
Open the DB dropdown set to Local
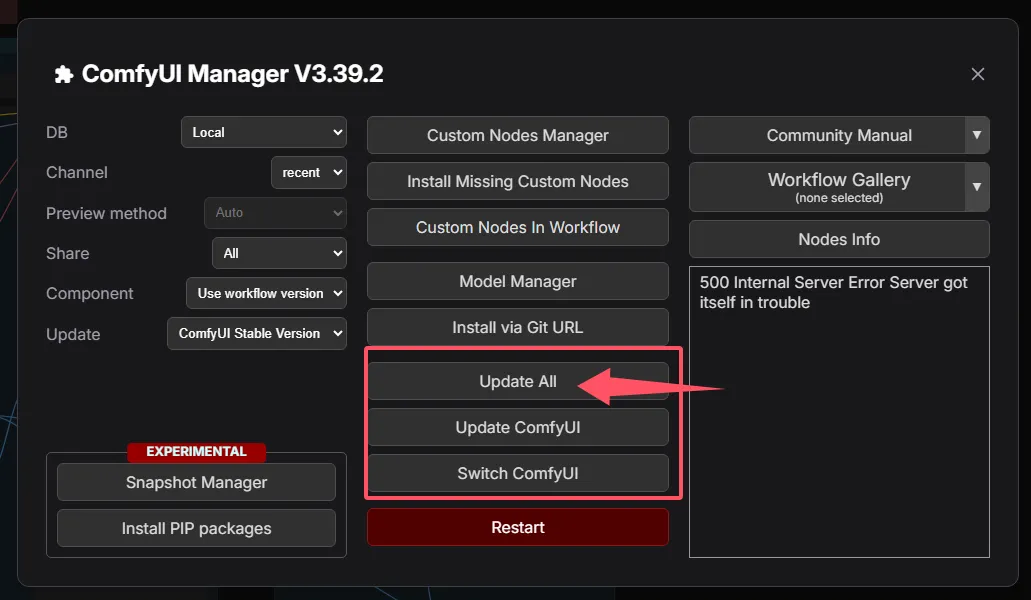[x=264, y=132]
